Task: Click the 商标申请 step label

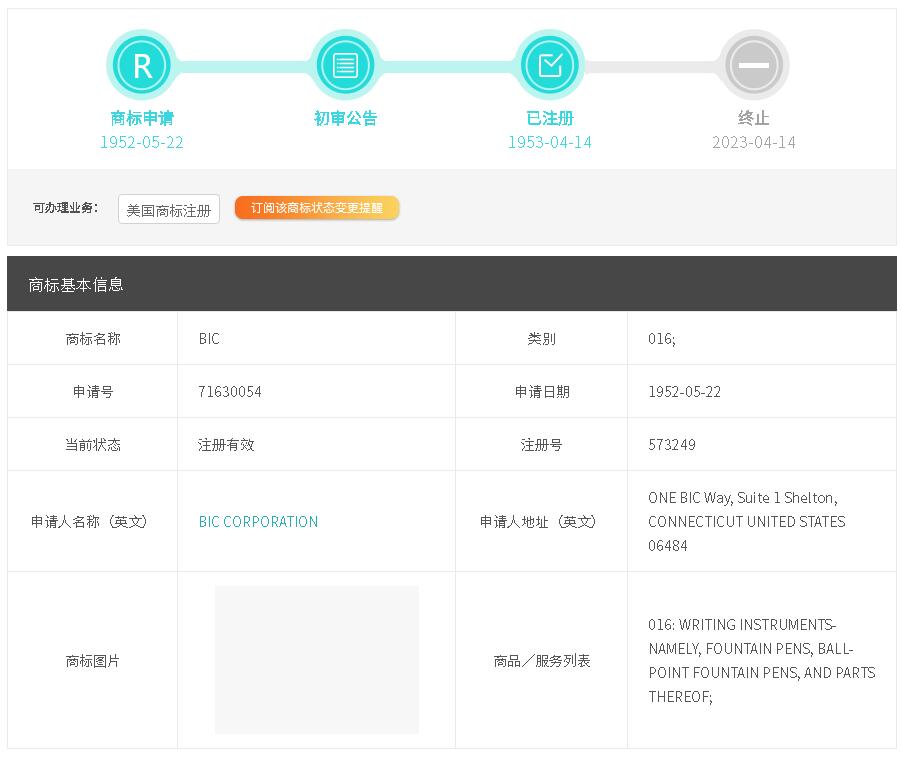Action: pos(142,118)
